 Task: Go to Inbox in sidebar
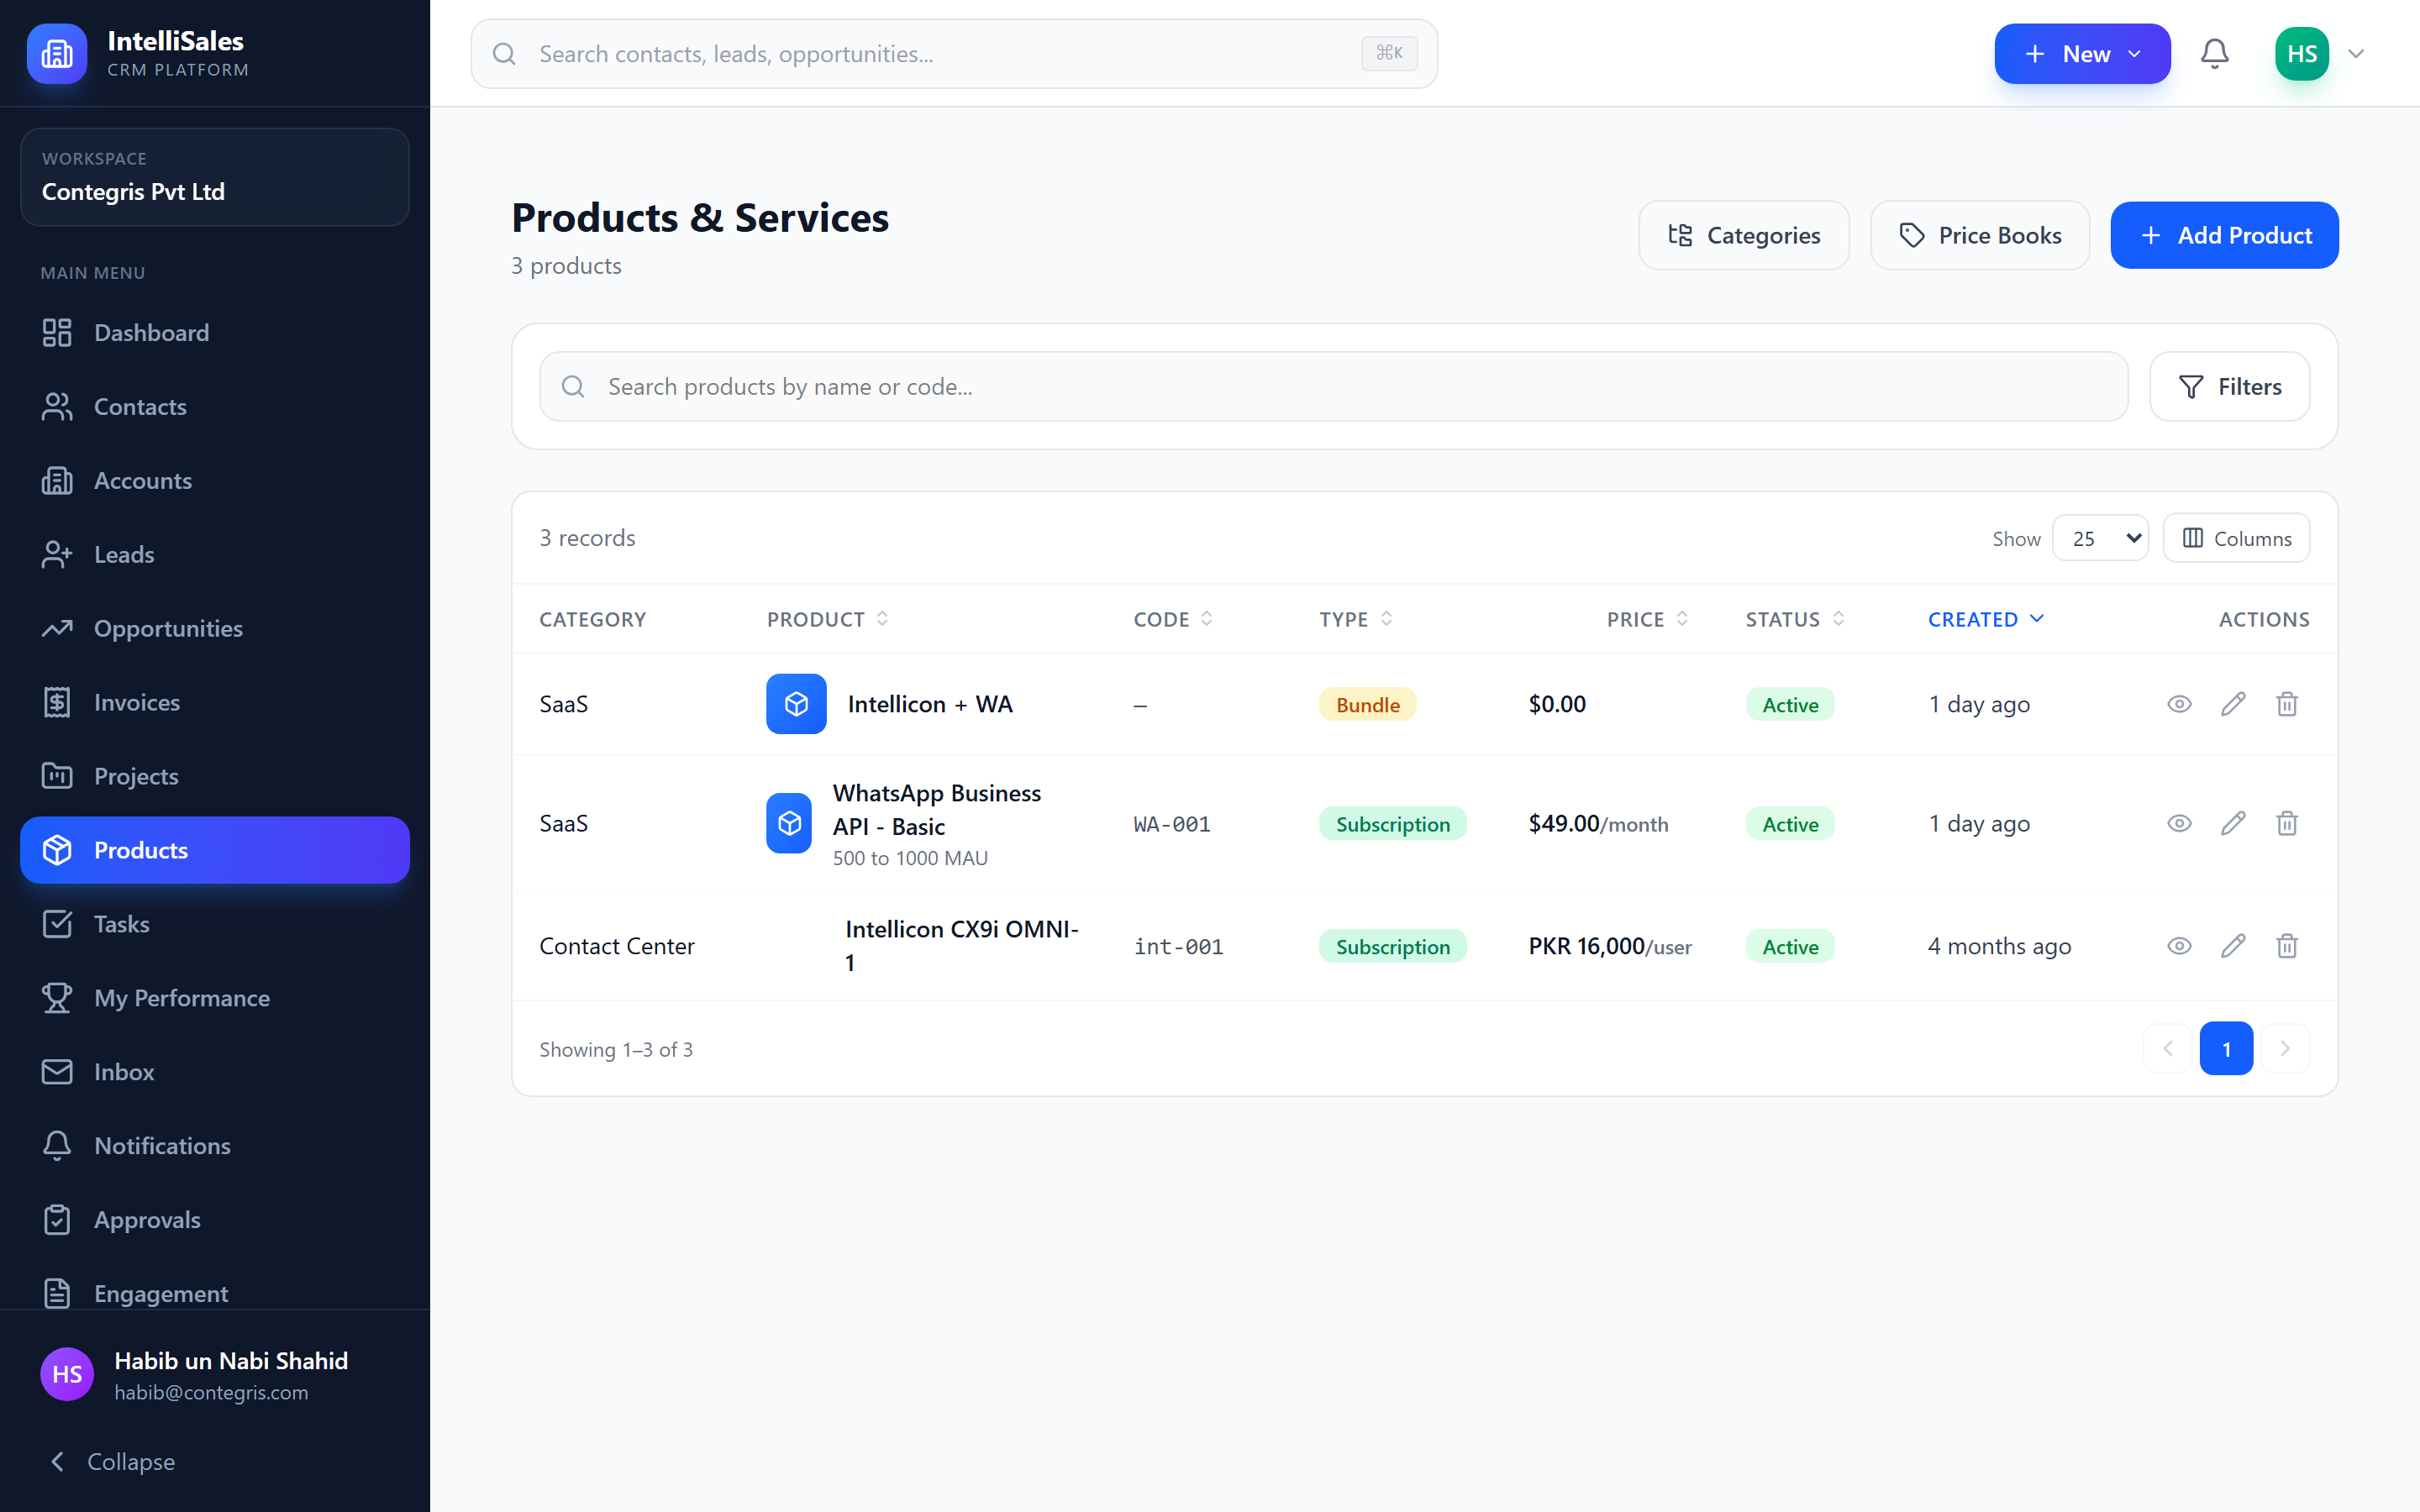coord(215,1072)
